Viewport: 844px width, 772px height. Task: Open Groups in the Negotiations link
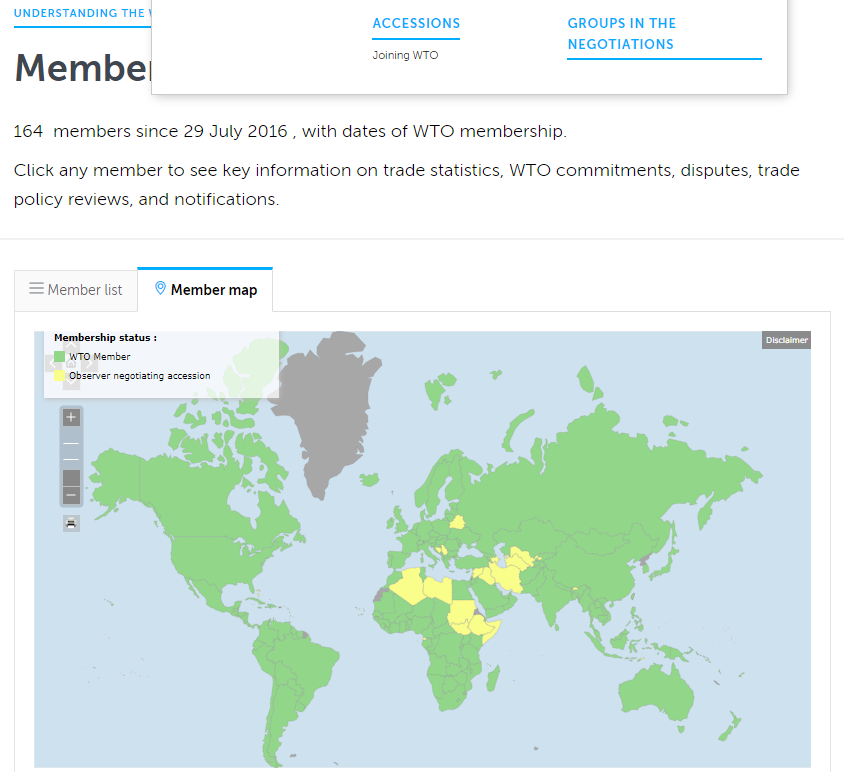pyautogui.click(x=622, y=33)
